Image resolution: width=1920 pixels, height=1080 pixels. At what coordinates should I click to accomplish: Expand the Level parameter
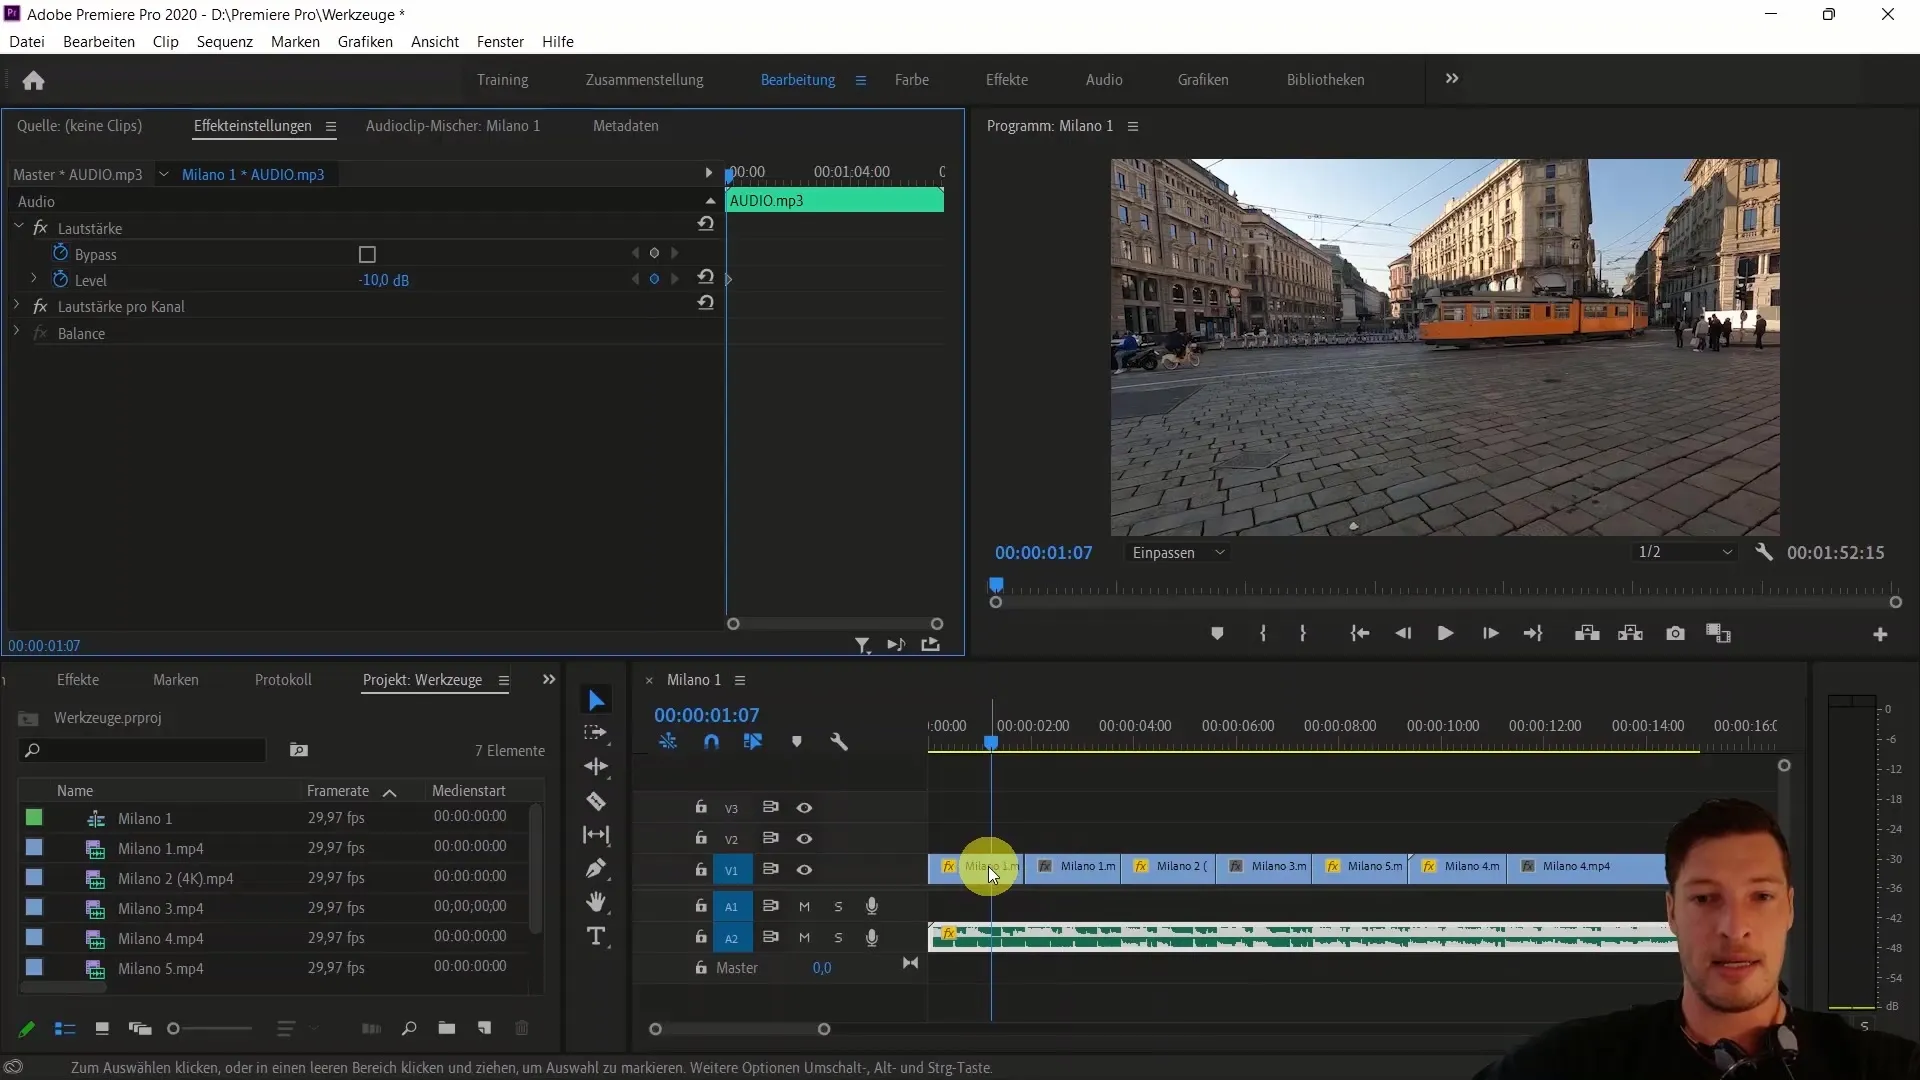point(34,279)
